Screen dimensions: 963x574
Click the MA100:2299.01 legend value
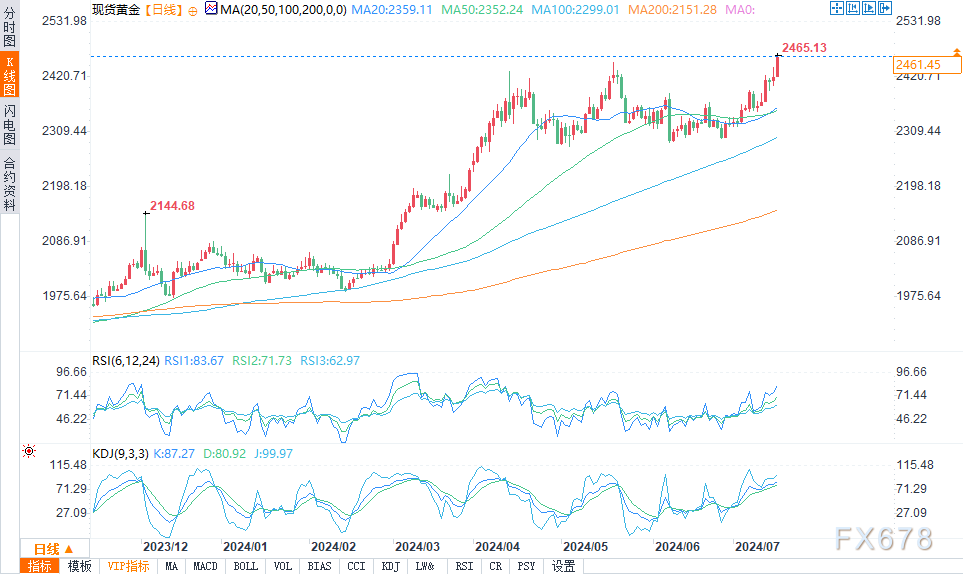click(x=575, y=10)
